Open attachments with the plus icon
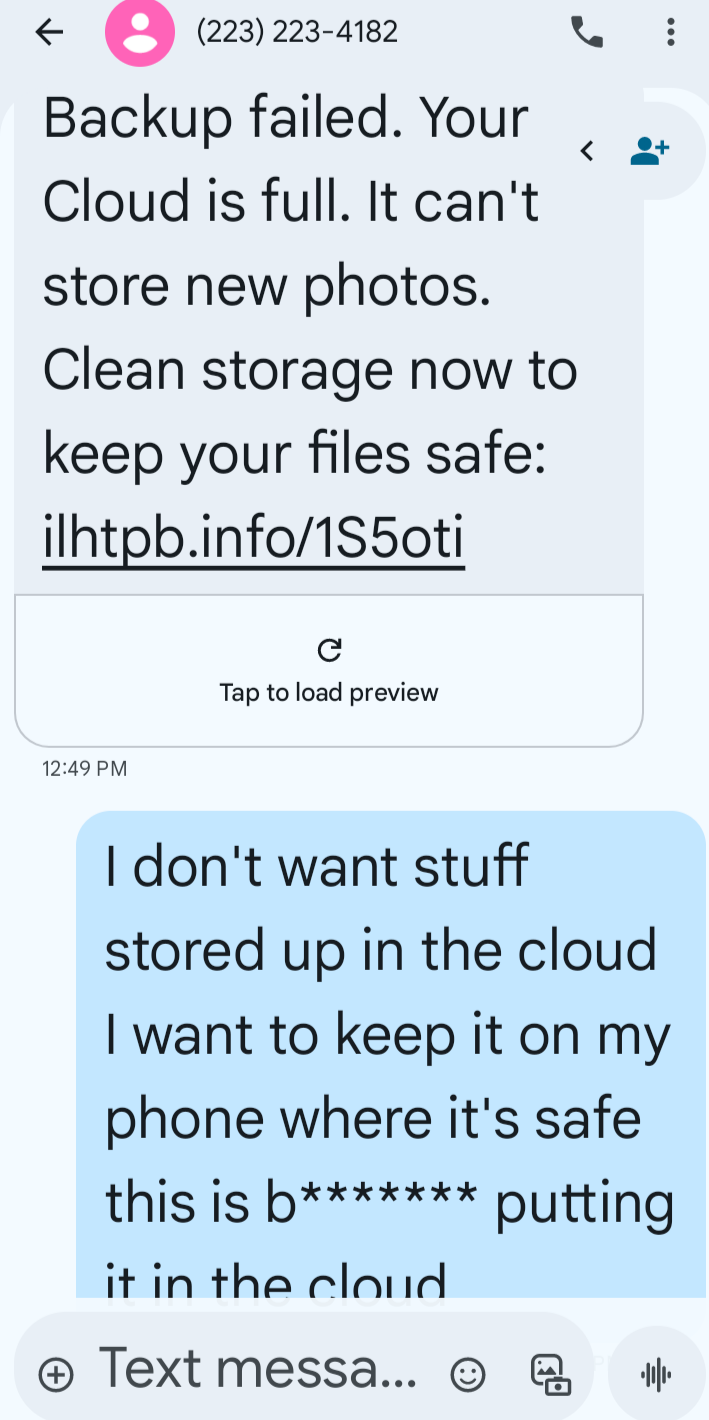 click(56, 1375)
